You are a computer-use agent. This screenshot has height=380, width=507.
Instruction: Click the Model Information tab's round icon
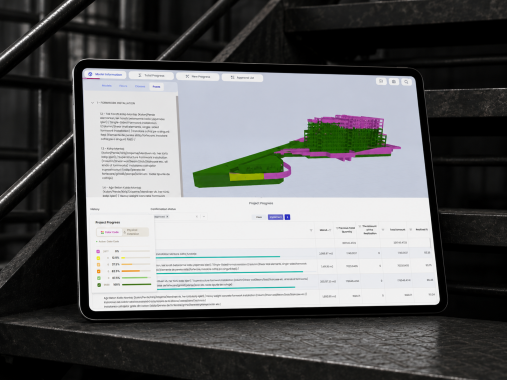(90, 74)
